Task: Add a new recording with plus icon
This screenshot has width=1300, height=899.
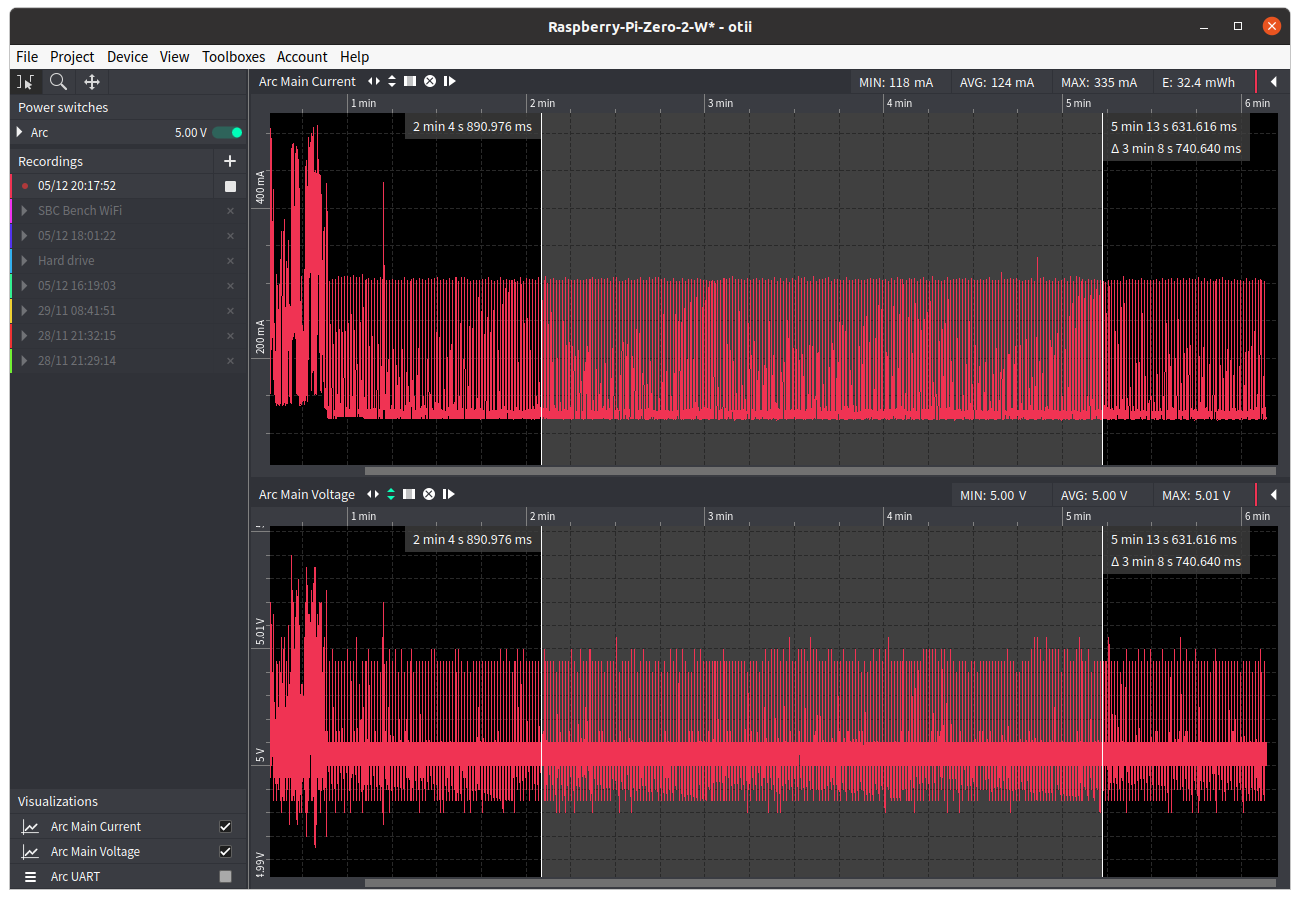Action: (x=230, y=161)
